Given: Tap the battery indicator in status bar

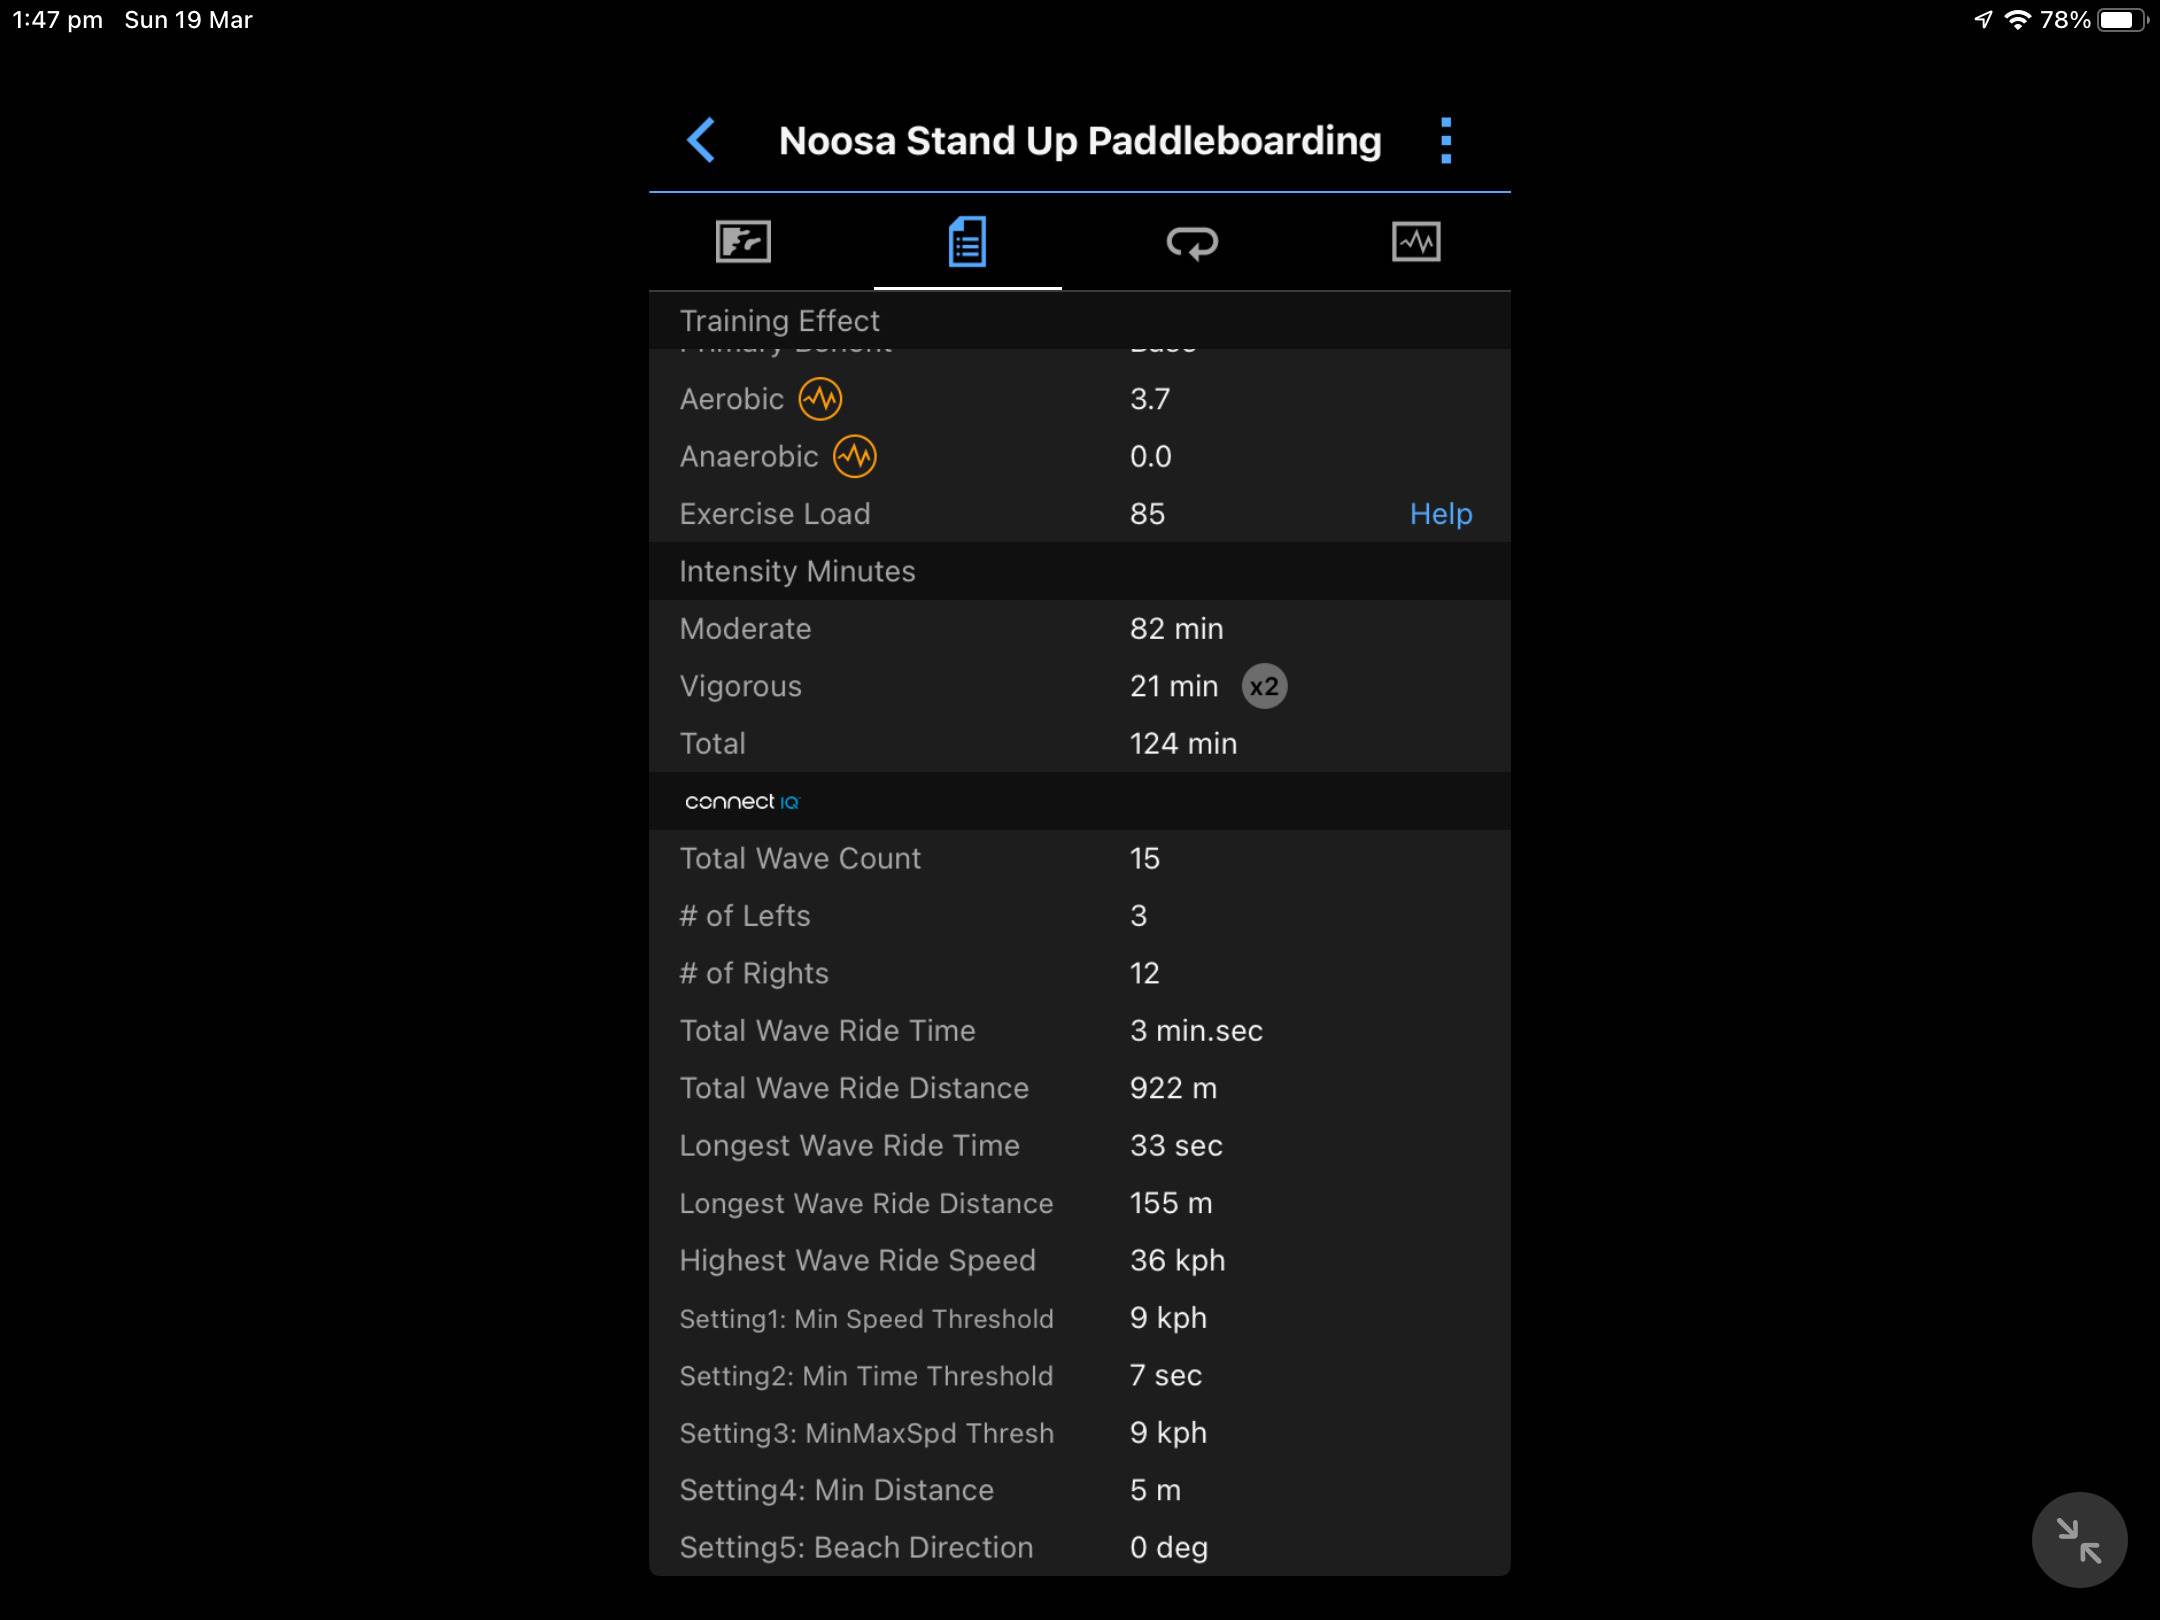Looking at the screenshot, I should click(2121, 20).
